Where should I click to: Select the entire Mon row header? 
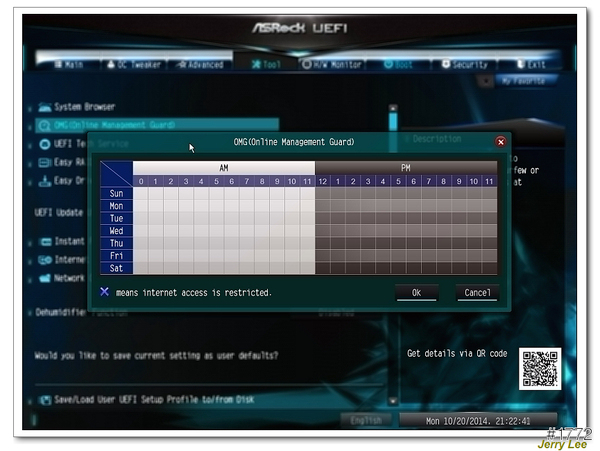(116, 206)
